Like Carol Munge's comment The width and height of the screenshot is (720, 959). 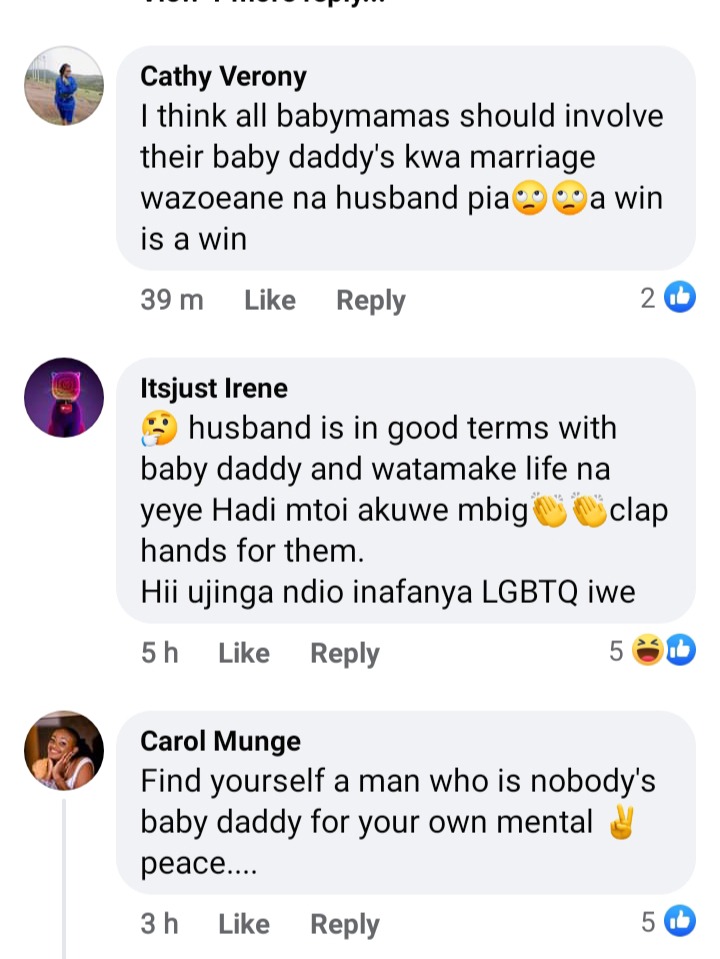point(244,924)
